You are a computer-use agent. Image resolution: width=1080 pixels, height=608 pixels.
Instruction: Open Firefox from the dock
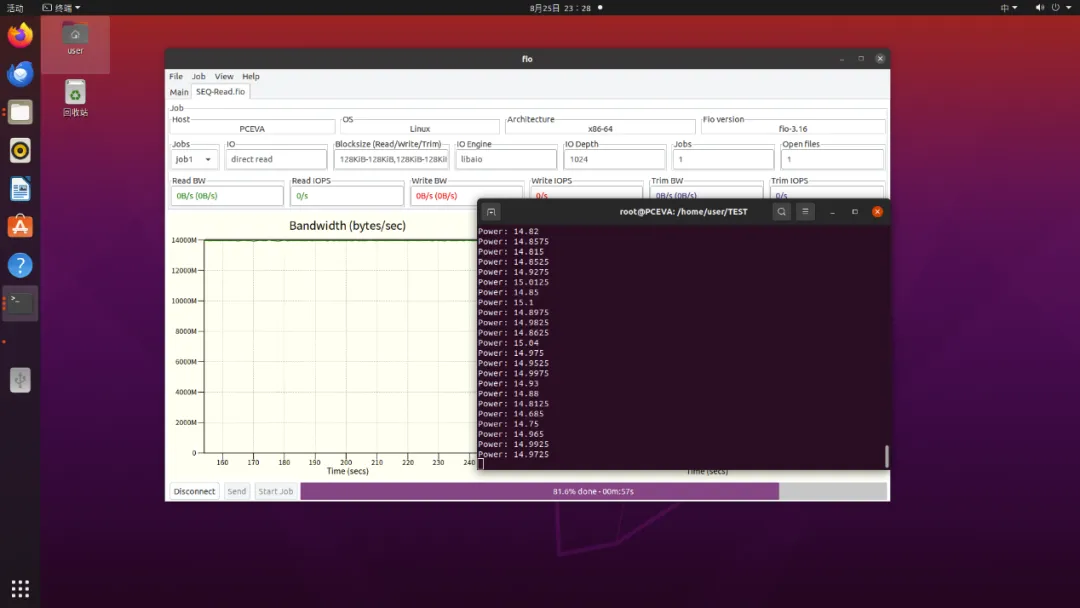(x=20, y=35)
